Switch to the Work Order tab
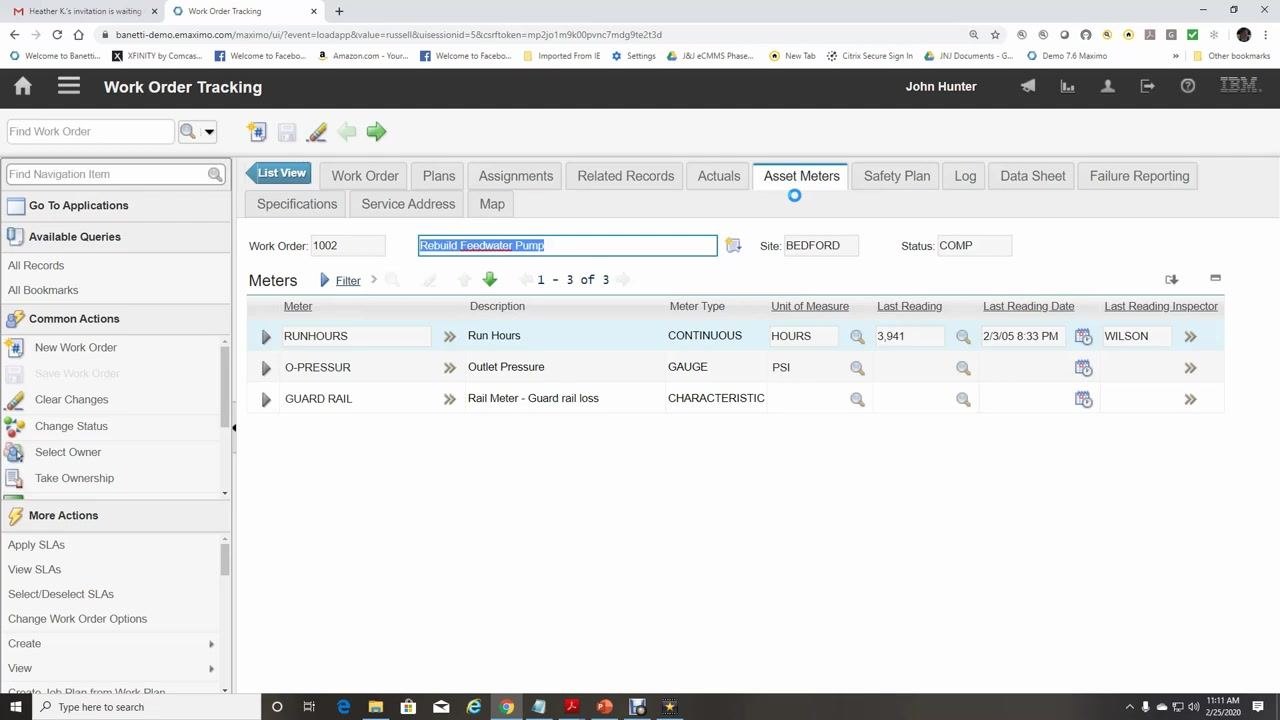1280x720 pixels. 365,176
